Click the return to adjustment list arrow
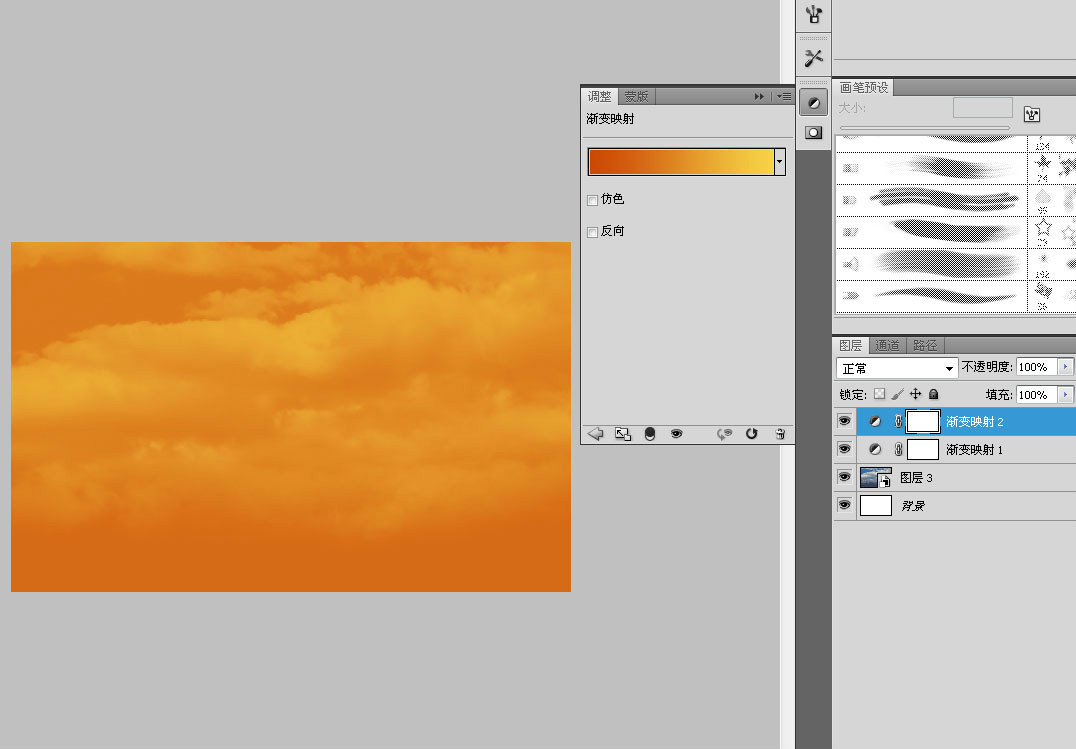This screenshot has width=1076, height=749. coord(596,434)
